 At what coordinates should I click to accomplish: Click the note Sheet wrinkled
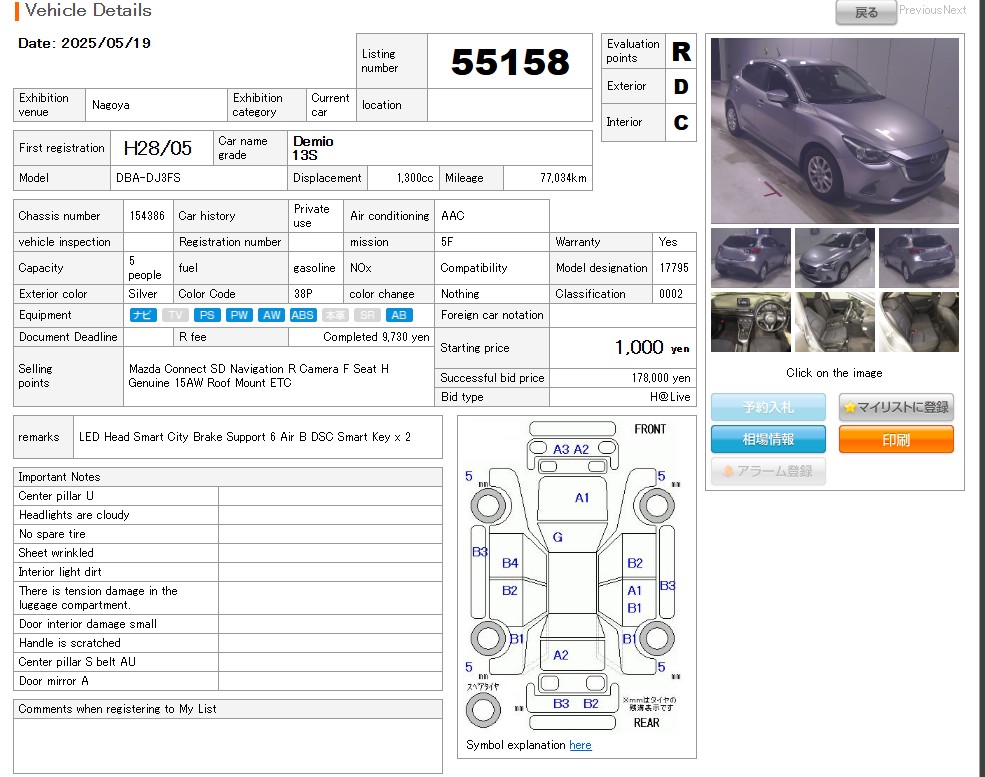tap(56, 553)
